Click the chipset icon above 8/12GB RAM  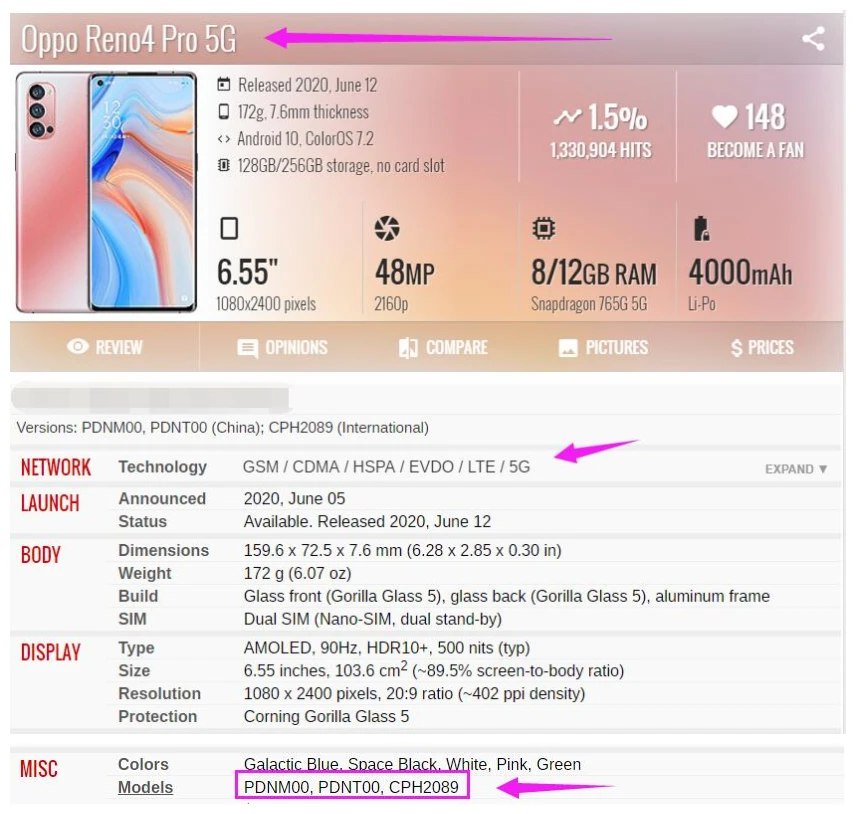(x=544, y=228)
